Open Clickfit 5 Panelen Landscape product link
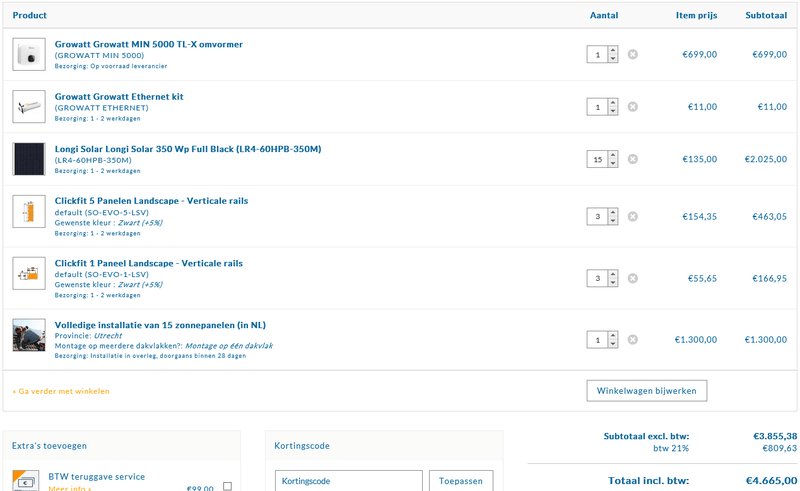Image resolution: width=800 pixels, height=491 pixels. click(x=151, y=201)
